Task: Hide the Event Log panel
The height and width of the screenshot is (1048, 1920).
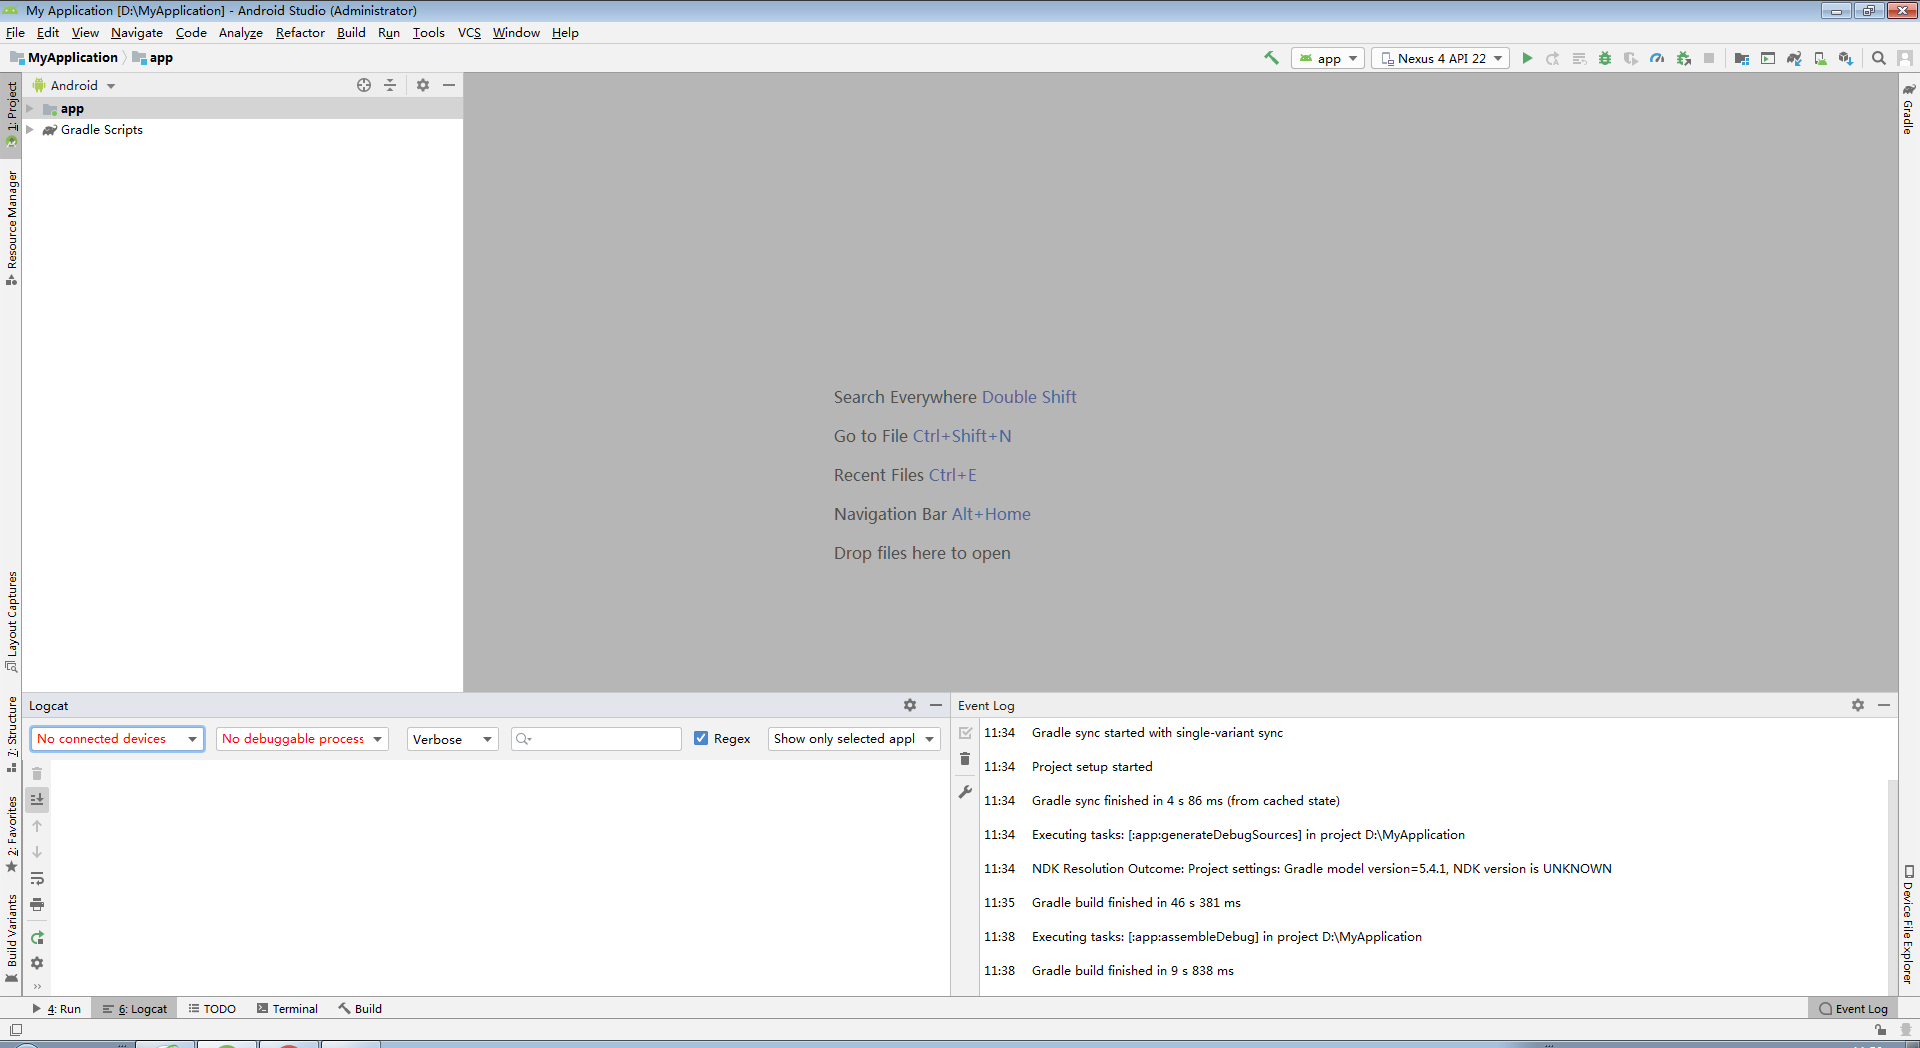Action: (1884, 705)
